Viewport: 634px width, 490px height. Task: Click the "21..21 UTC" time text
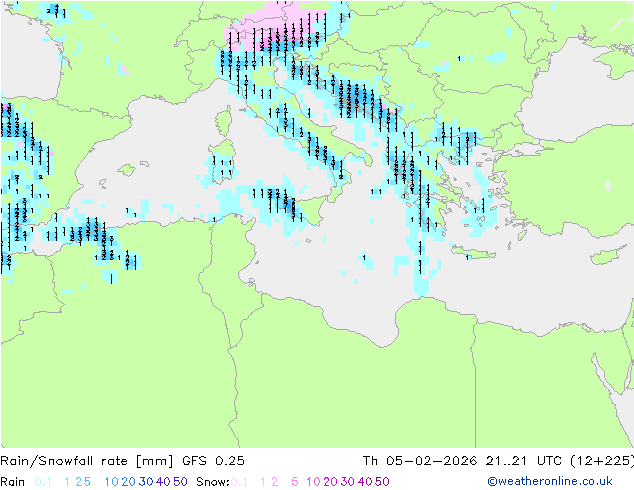[523, 461]
